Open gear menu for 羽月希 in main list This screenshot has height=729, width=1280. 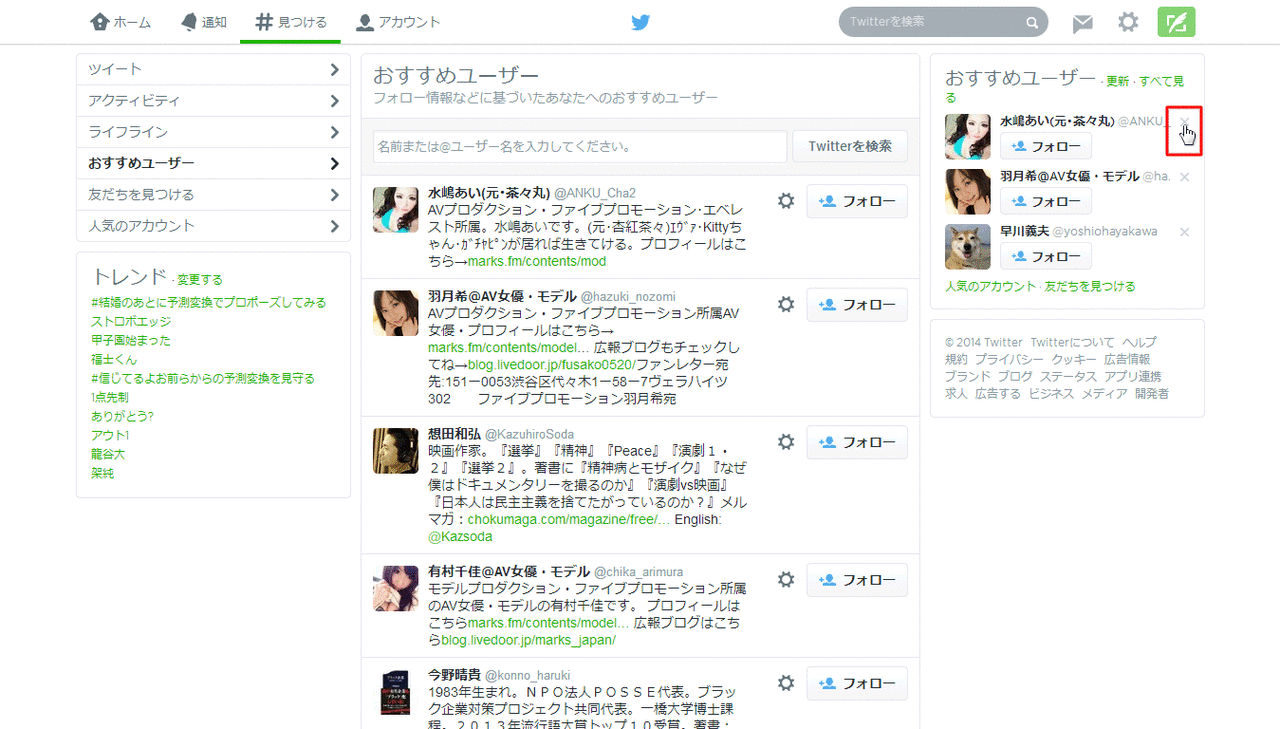click(x=786, y=304)
